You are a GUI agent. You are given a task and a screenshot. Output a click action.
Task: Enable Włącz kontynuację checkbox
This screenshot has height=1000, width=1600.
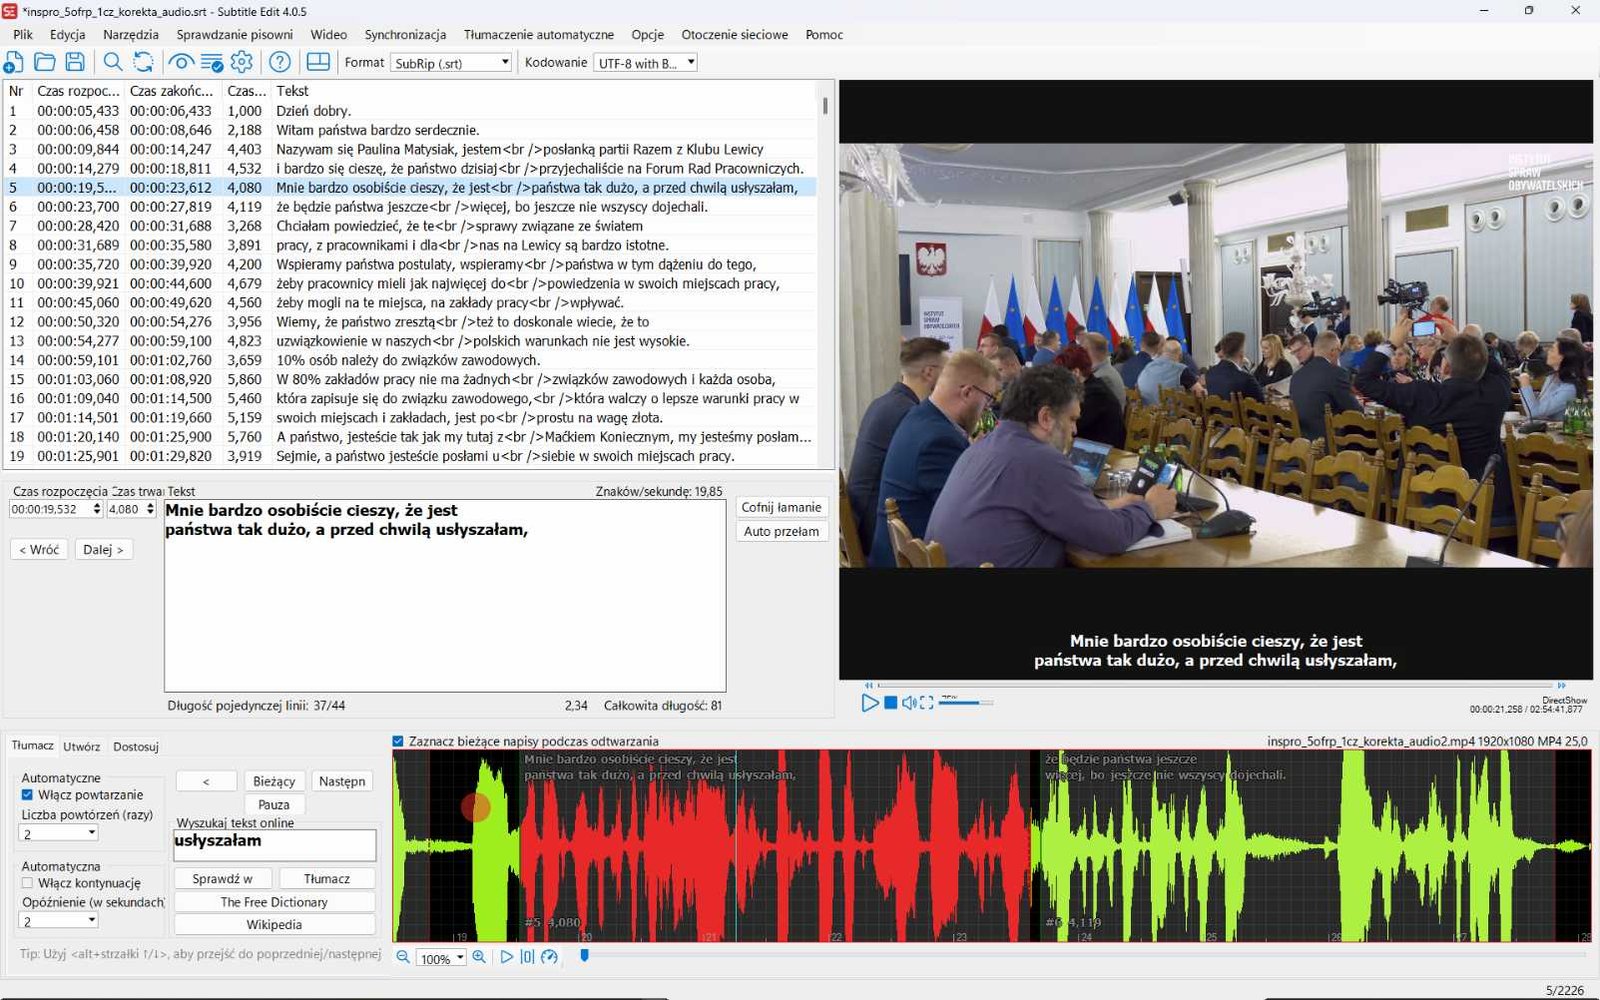27,883
